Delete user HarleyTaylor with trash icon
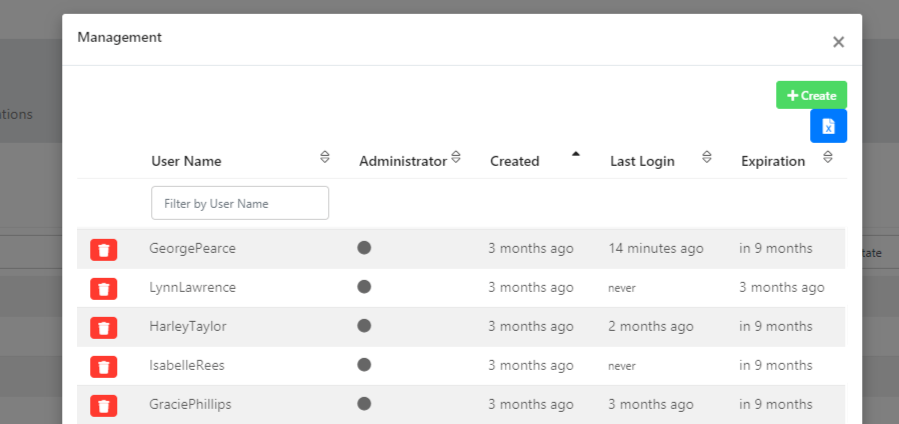Screen dimensions: 899x424 103,328
